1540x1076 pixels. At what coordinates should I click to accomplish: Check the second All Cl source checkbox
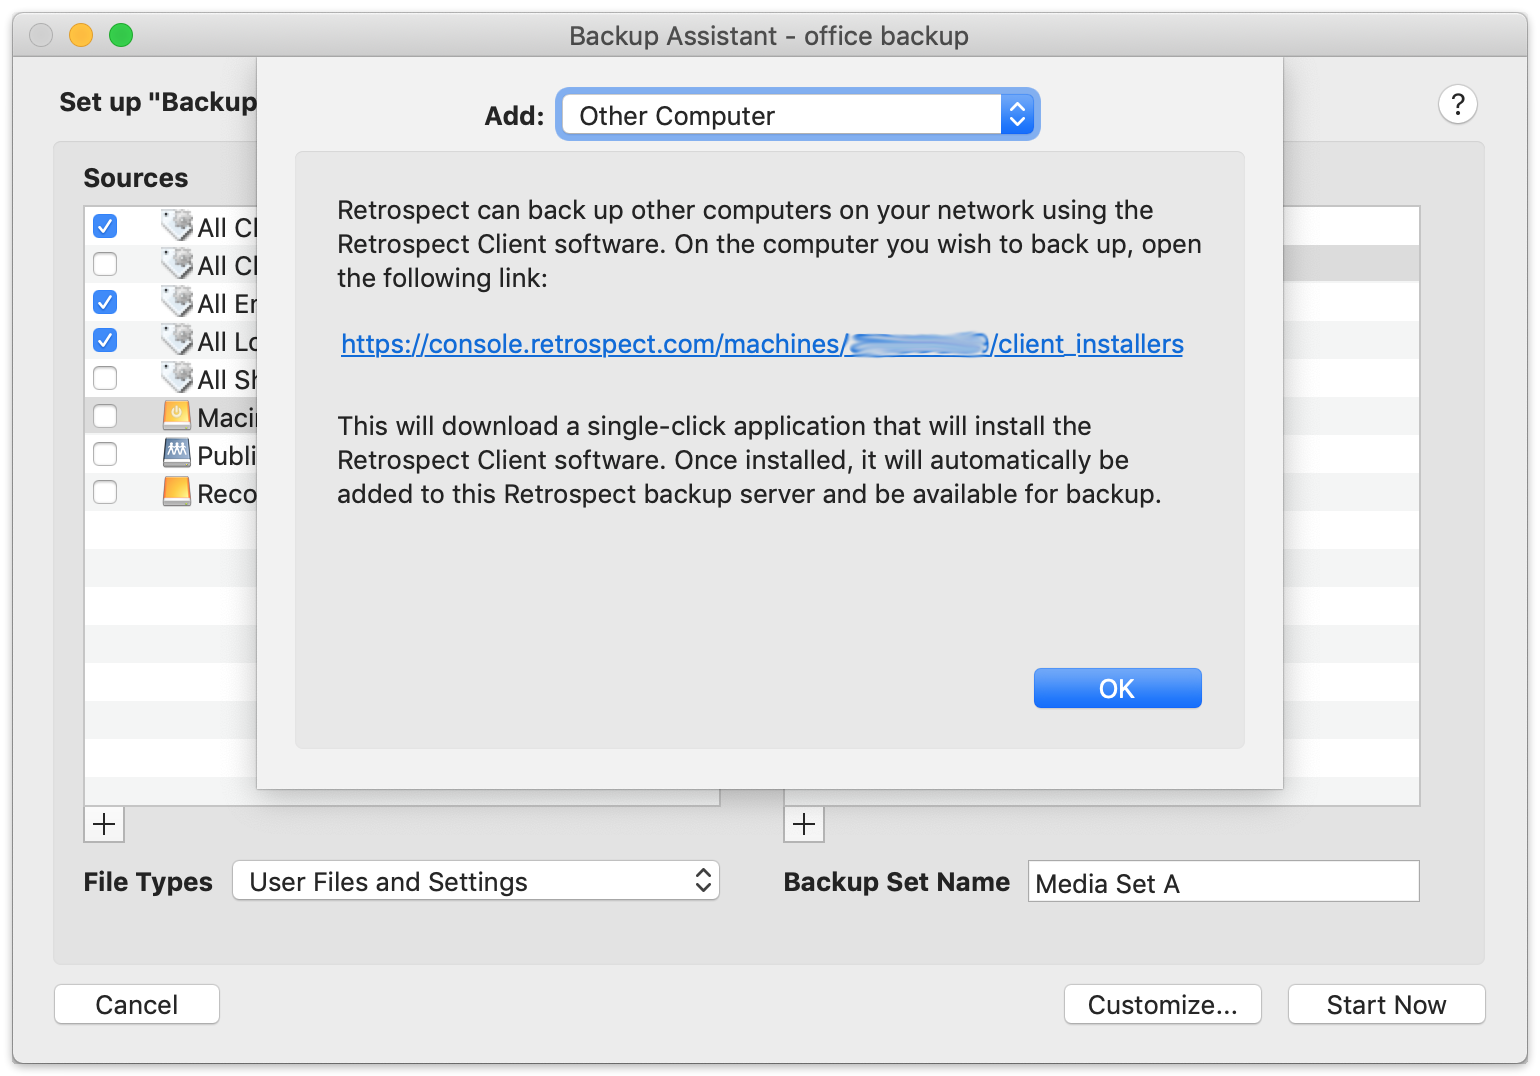[x=105, y=264]
